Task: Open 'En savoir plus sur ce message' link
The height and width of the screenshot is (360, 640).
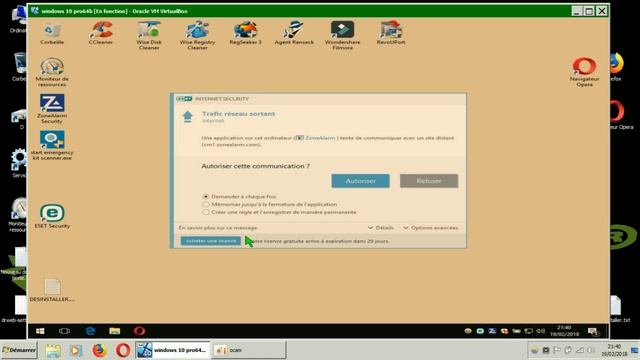Action: click(x=218, y=228)
